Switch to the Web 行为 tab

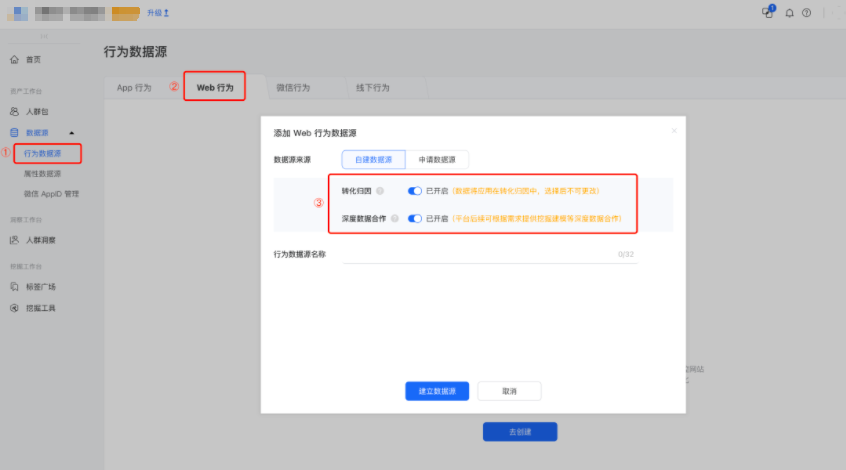tap(215, 87)
